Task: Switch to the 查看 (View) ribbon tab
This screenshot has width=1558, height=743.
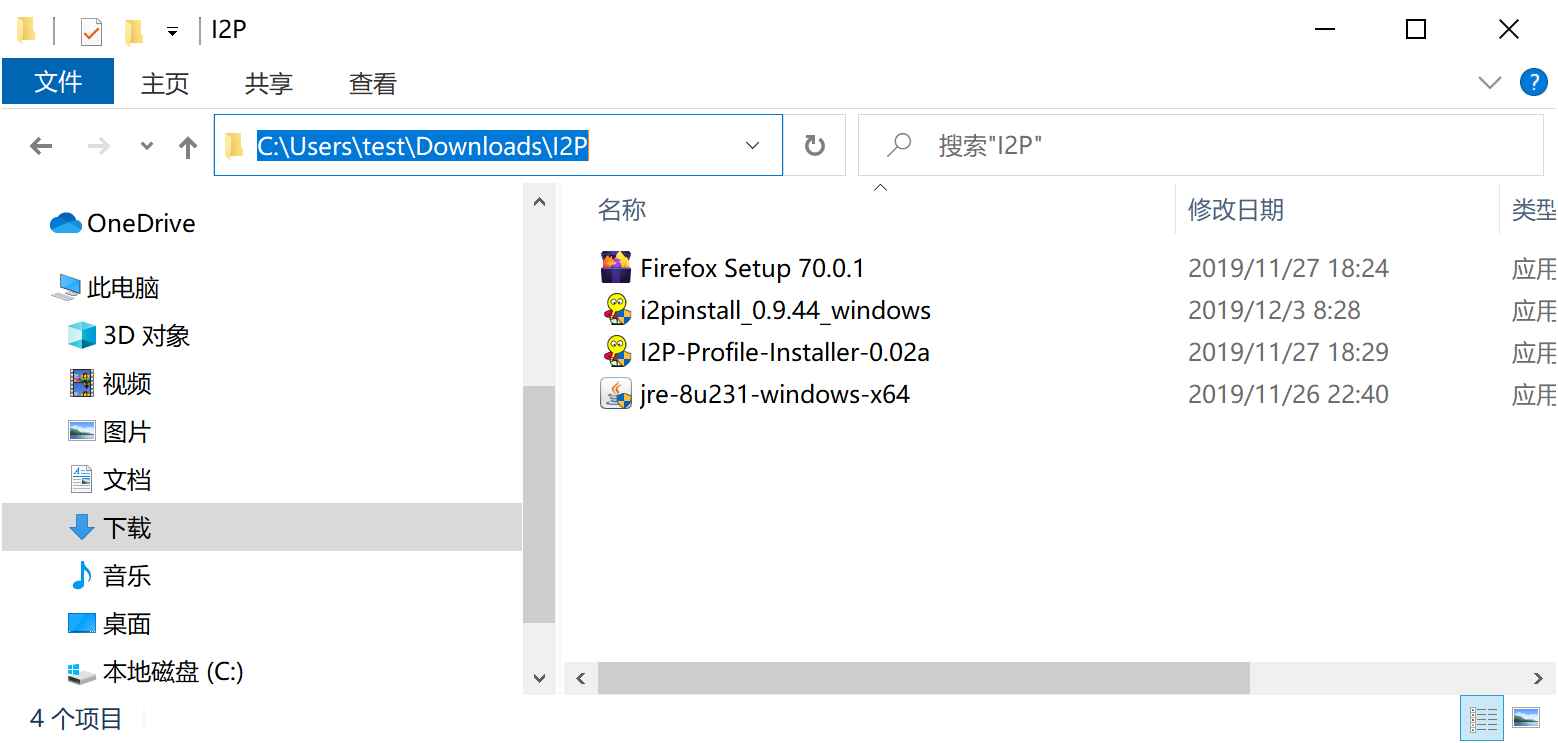Action: pos(372,84)
